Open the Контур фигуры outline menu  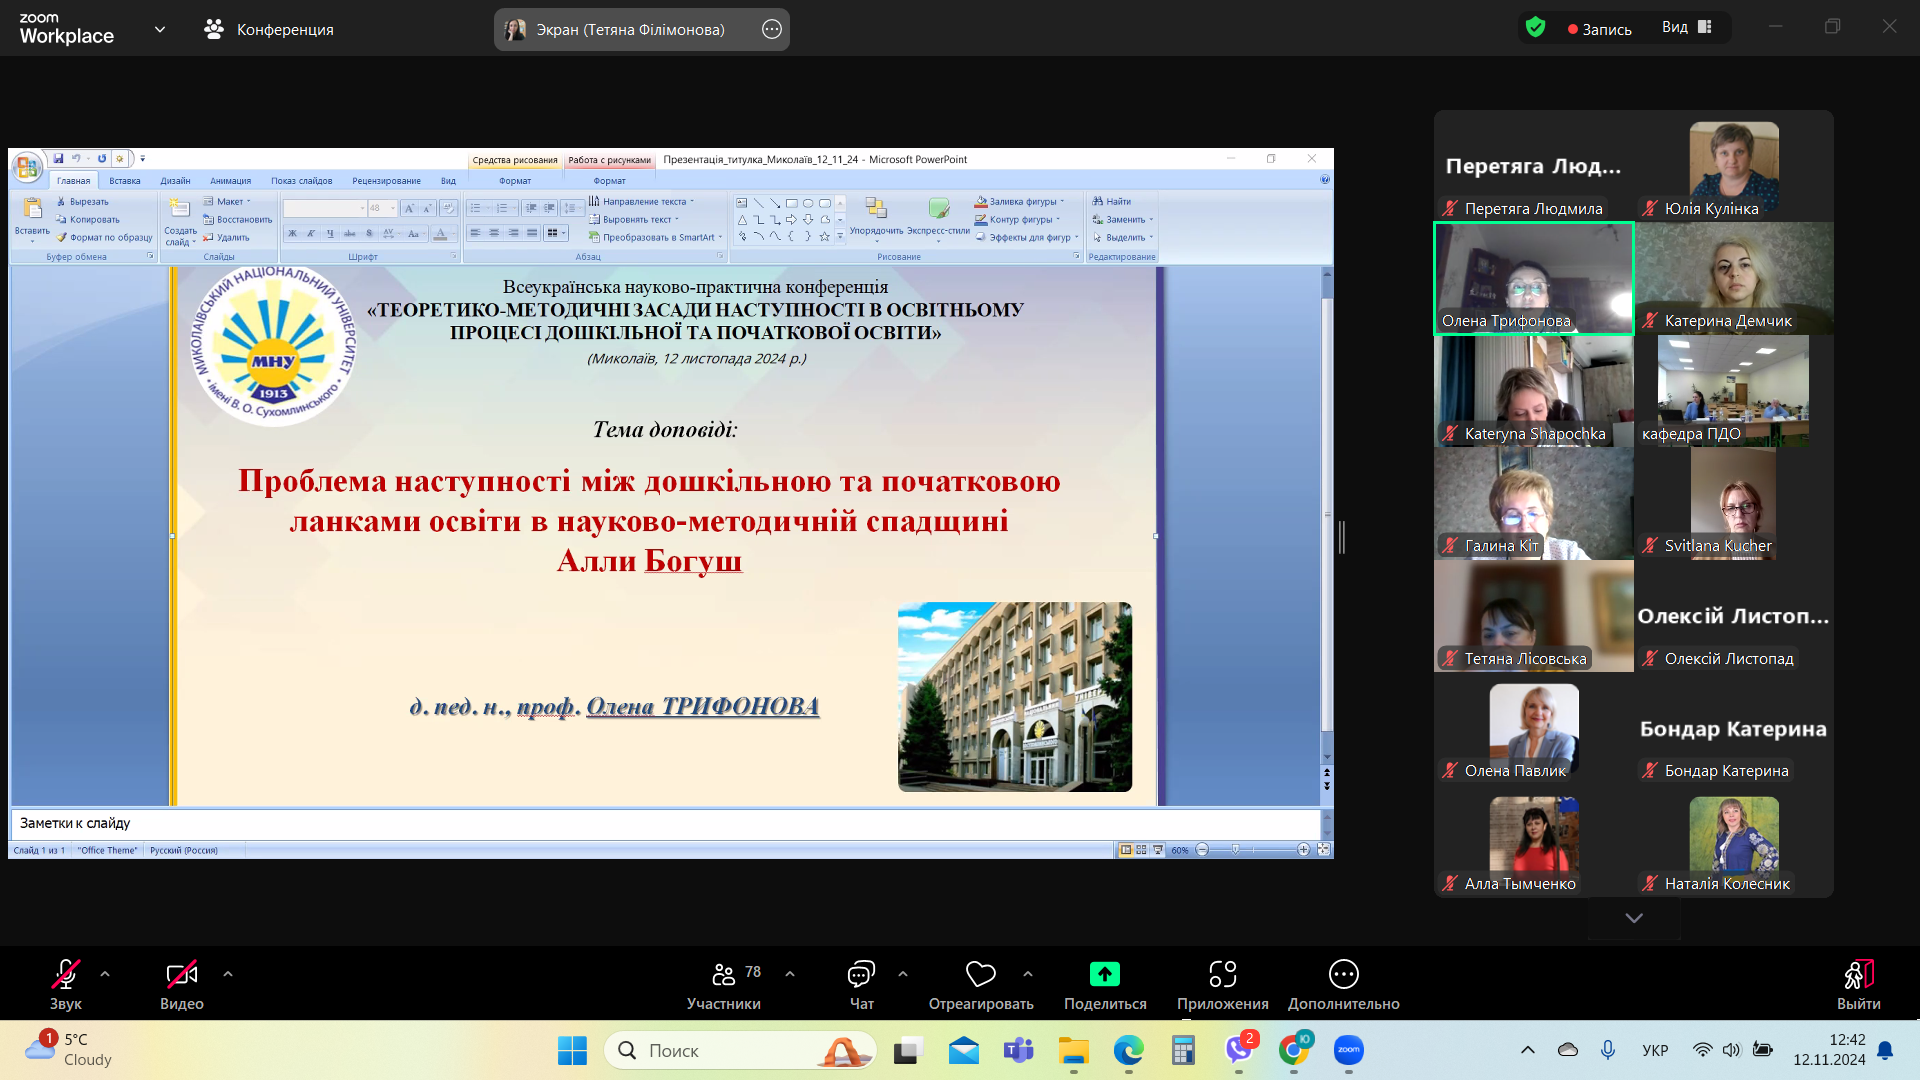(x=1018, y=219)
